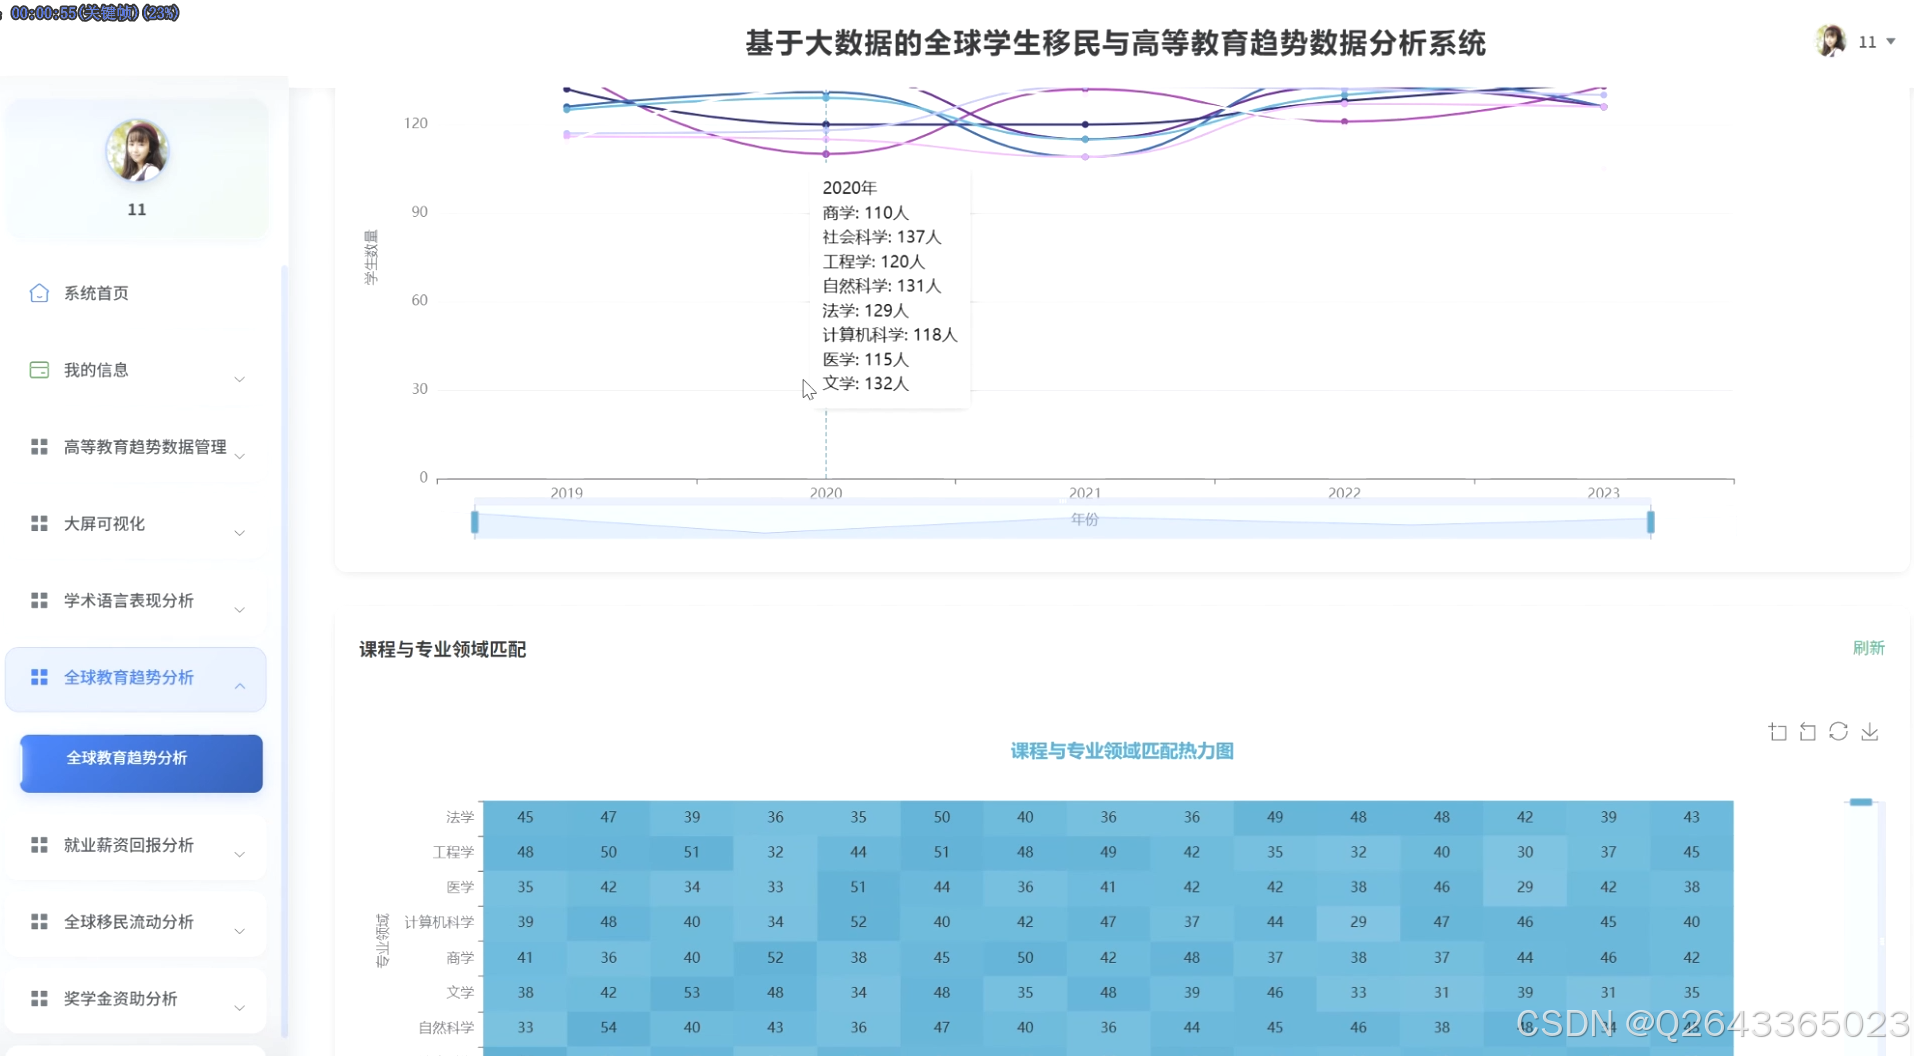Click the large profile avatar in sidebar
The height and width of the screenshot is (1056, 1914).
click(x=137, y=150)
